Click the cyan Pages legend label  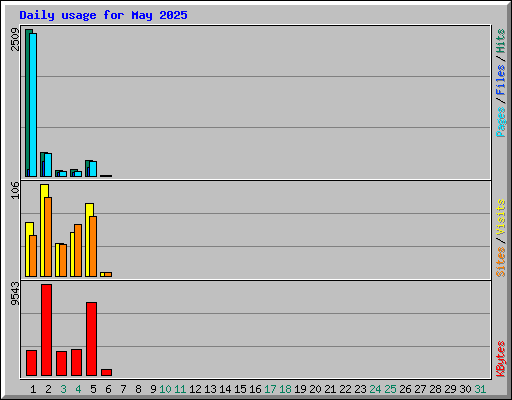point(501,122)
